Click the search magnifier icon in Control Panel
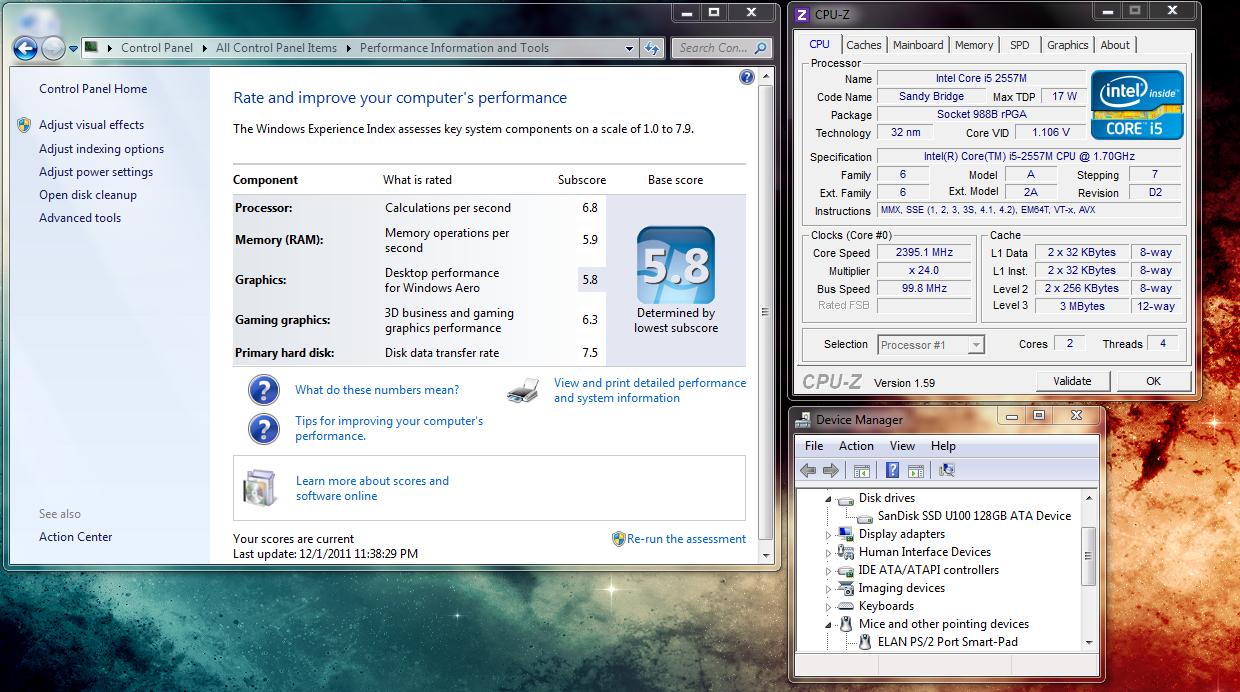1240x692 pixels. coord(761,47)
